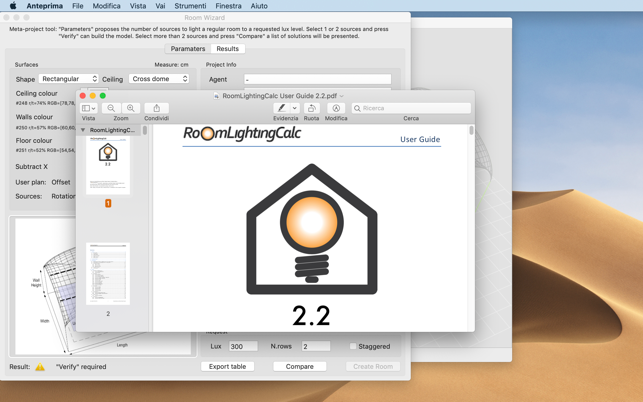Show the markup toolbar via Modifica icon
This screenshot has height=402, width=643.
(336, 108)
